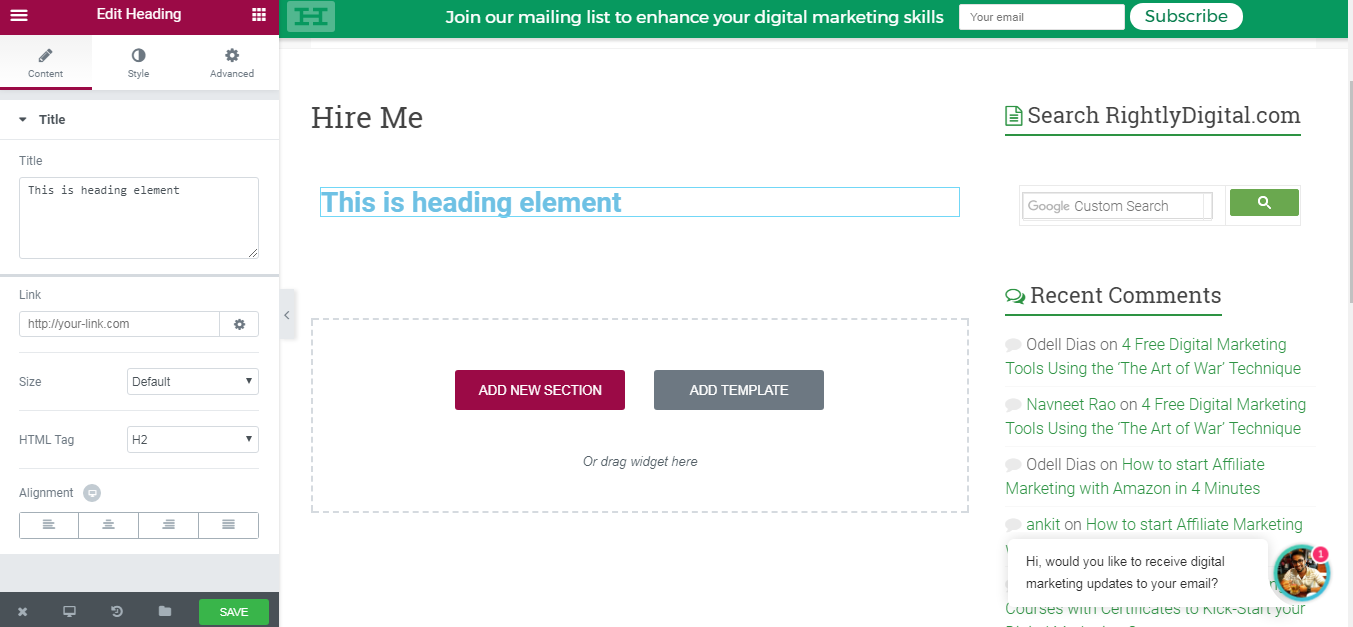This screenshot has height=627, width=1353.
Task: Open the revision history icon
Action: point(117,611)
